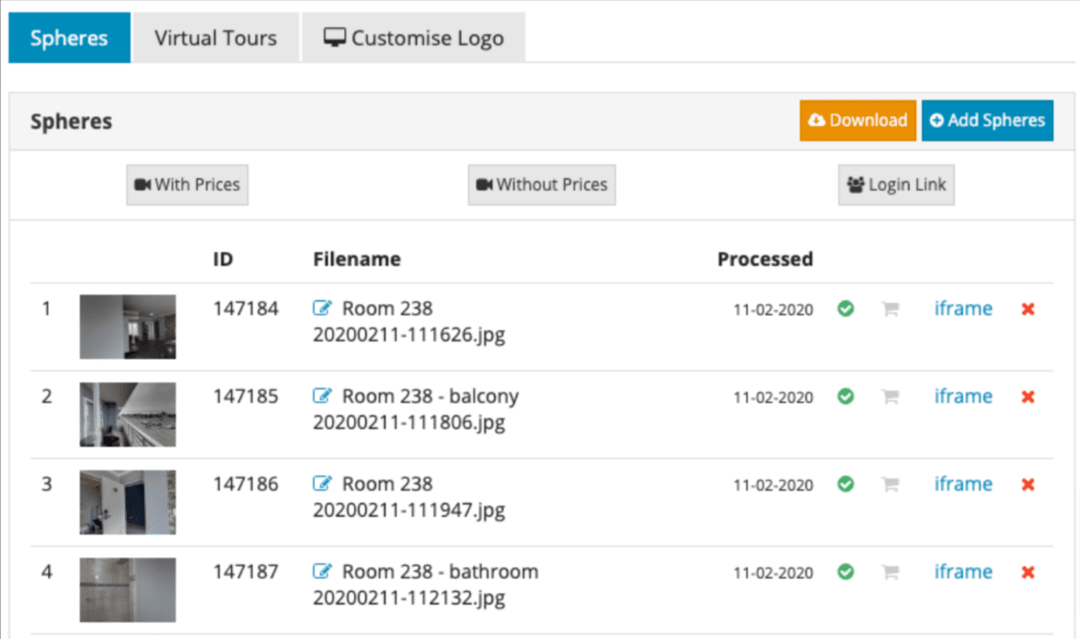The height and width of the screenshot is (639, 1080).
Task: Click the shopping cart icon for sphere 147185
Action: point(890,396)
